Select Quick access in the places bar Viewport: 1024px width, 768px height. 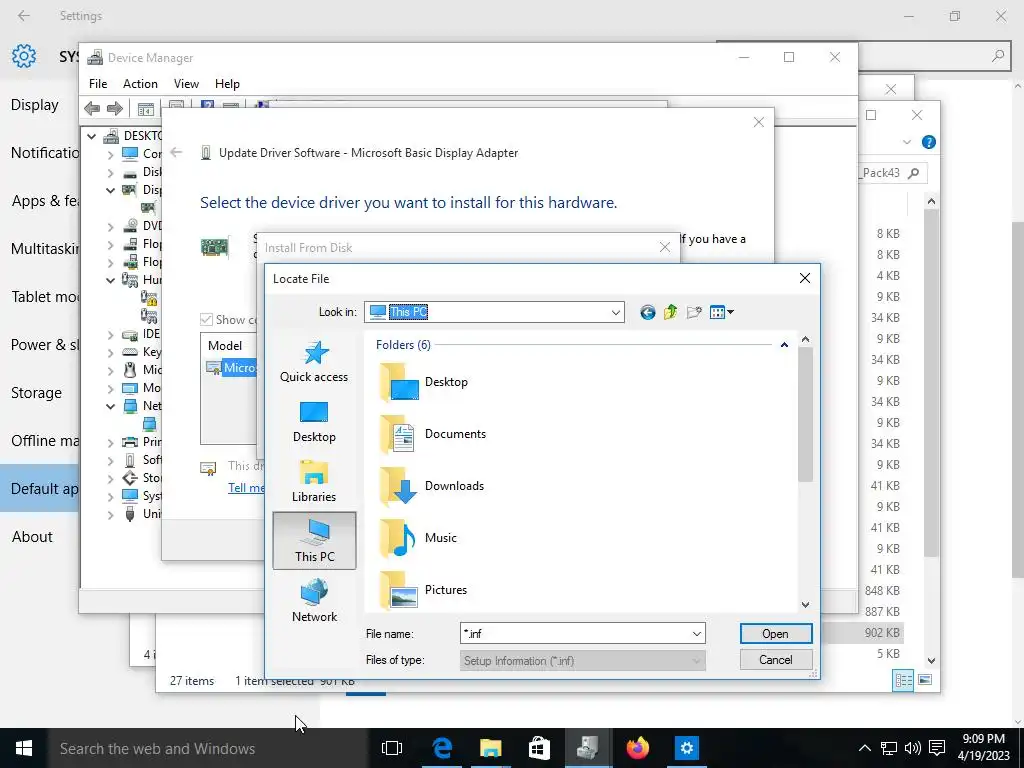pos(314,361)
